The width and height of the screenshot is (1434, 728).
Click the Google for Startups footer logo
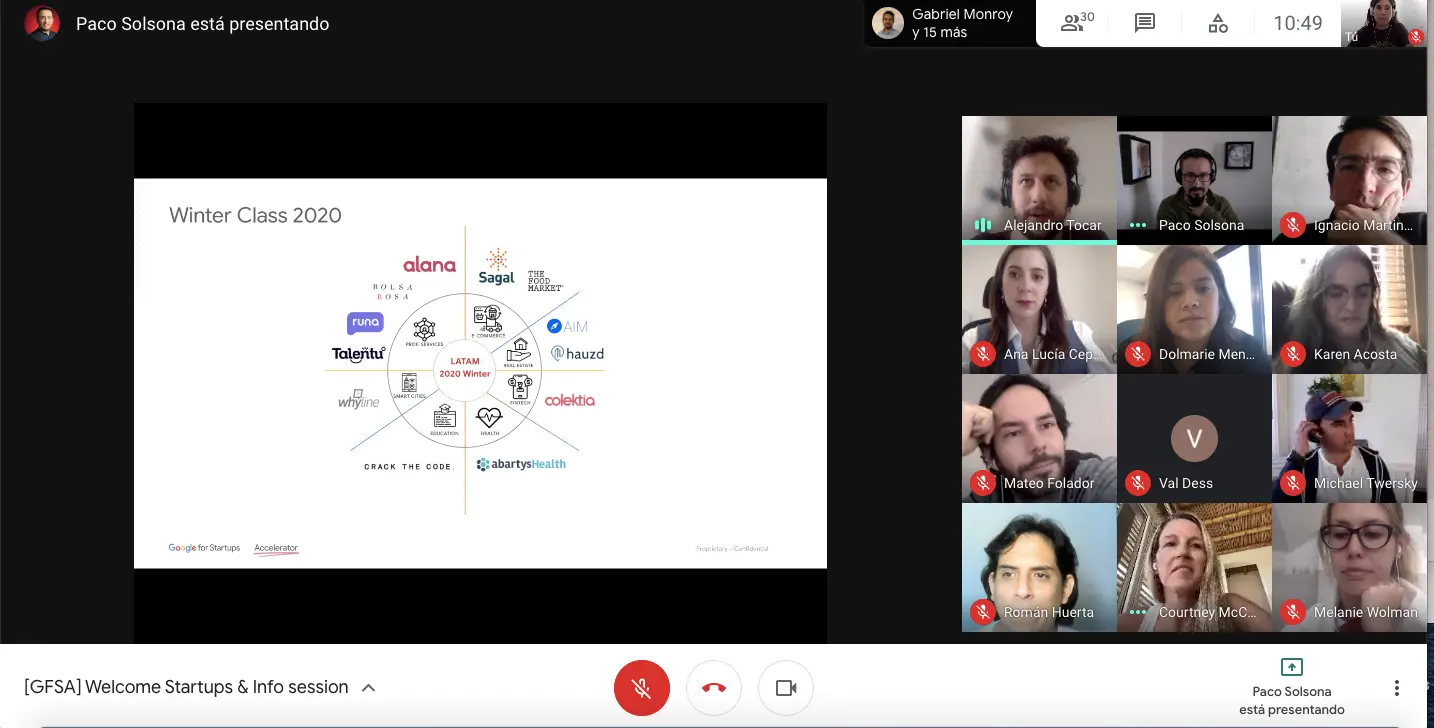[204, 548]
